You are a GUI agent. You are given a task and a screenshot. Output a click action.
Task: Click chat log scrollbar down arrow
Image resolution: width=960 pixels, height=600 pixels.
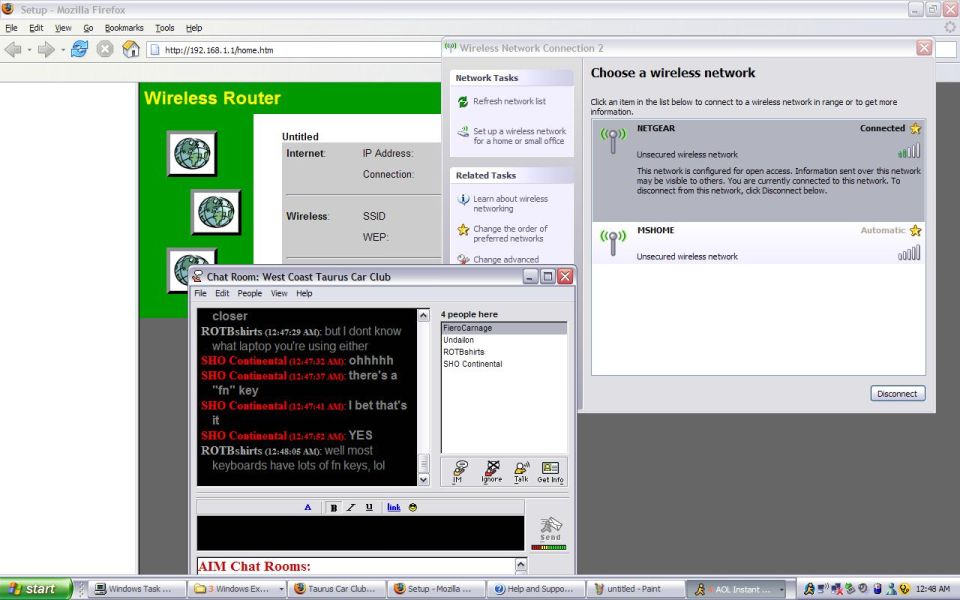424,479
